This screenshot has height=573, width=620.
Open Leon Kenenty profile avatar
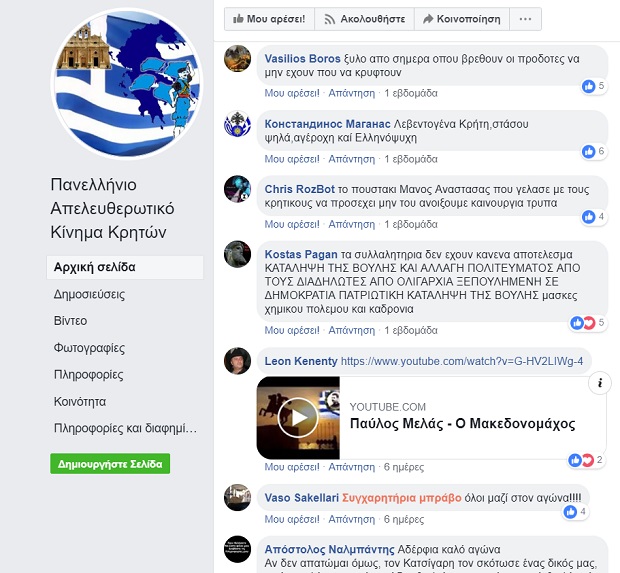[237, 361]
